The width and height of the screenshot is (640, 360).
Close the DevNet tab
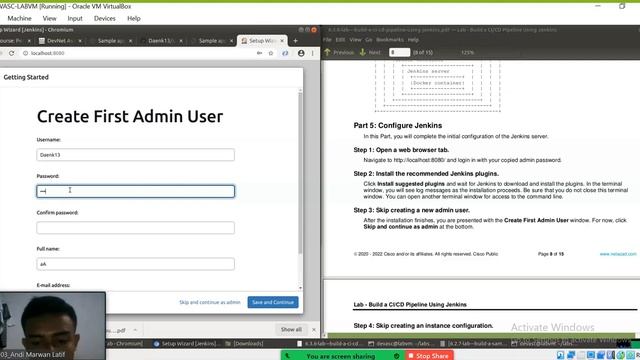[x=80, y=41]
